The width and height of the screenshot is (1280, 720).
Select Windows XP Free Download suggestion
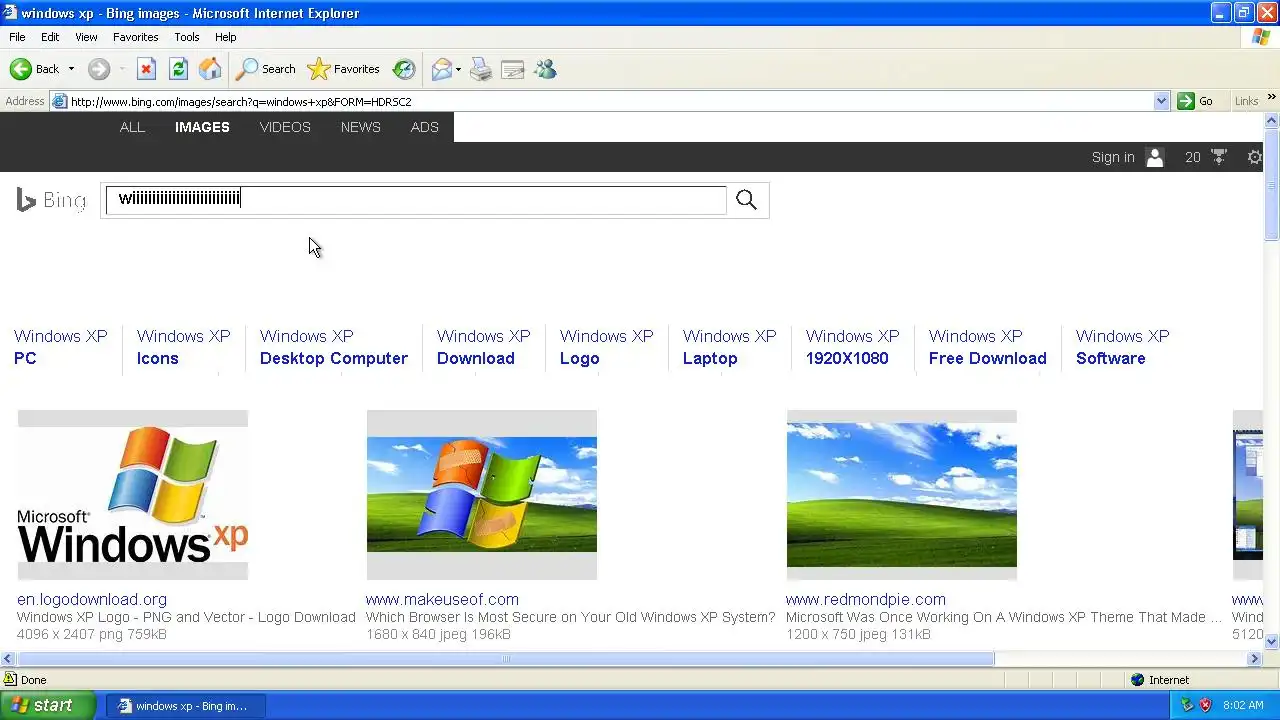987,347
